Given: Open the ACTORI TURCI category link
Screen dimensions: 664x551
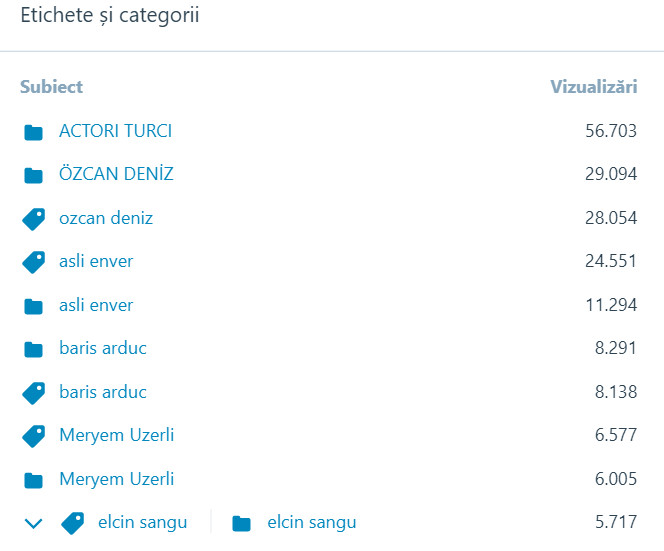Looking at the screenshot, I should tap(115, 131).
